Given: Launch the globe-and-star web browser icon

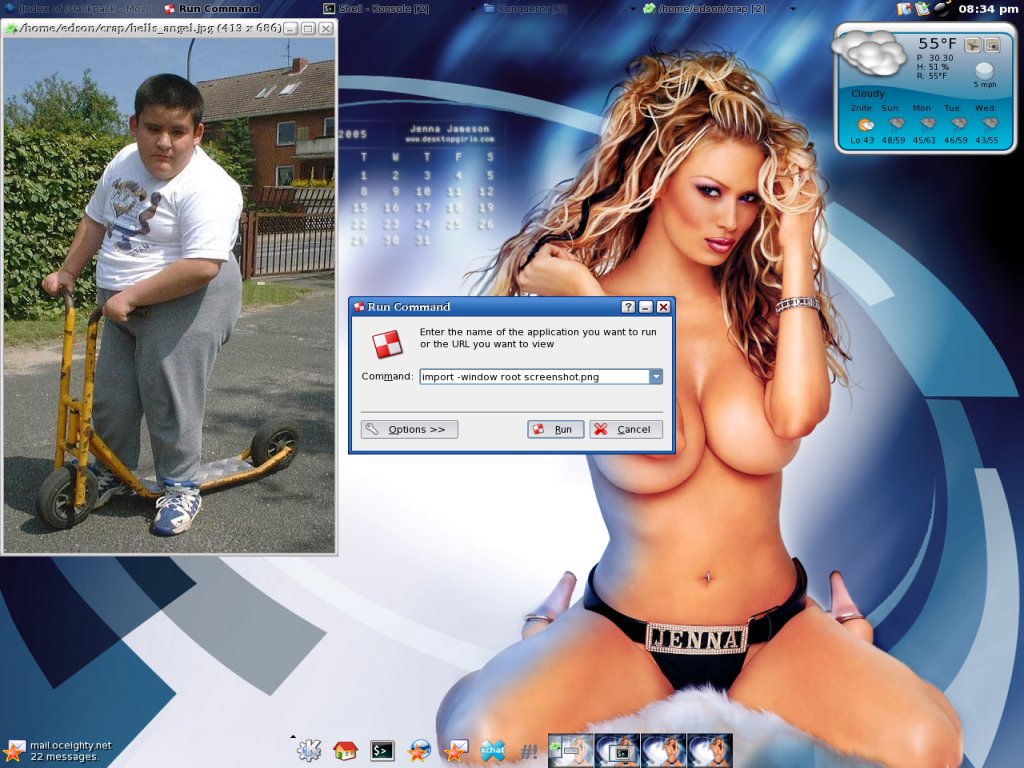Looking at the screenshot, I should pyautogui.click(x=419, y=750).
